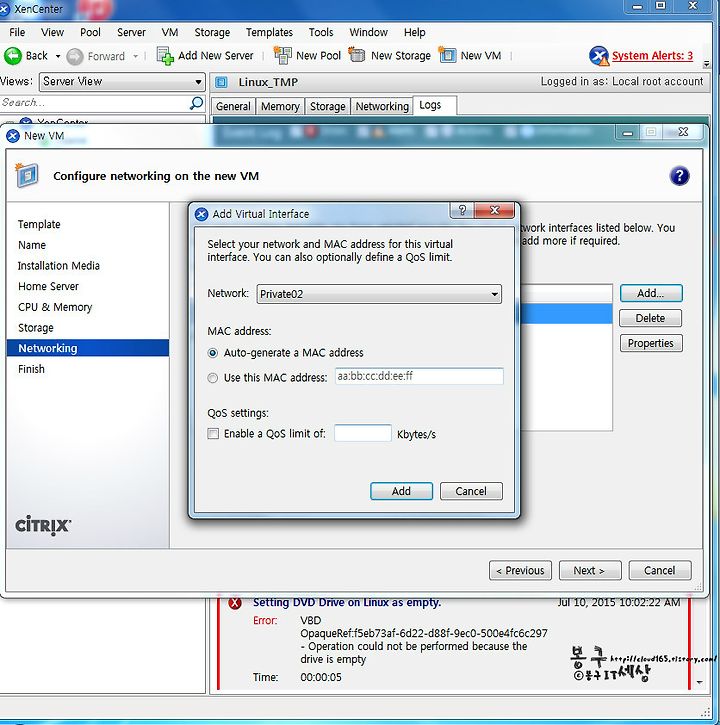Select the CPU & Memory wizard step
The width and height of the screenshot is (720, 725).
(x=55, y=307)
